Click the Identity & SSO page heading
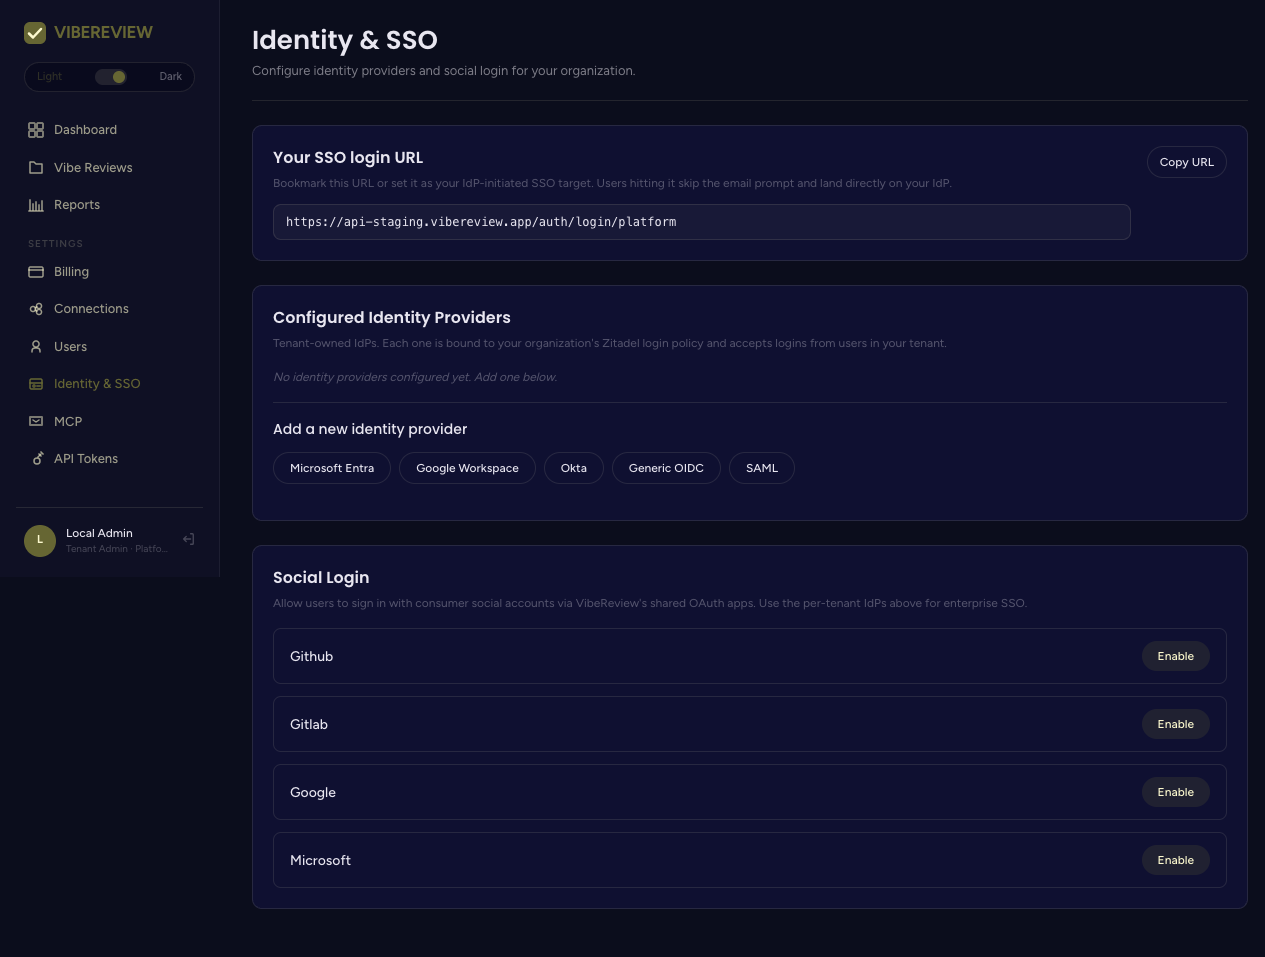 point(345,40)
